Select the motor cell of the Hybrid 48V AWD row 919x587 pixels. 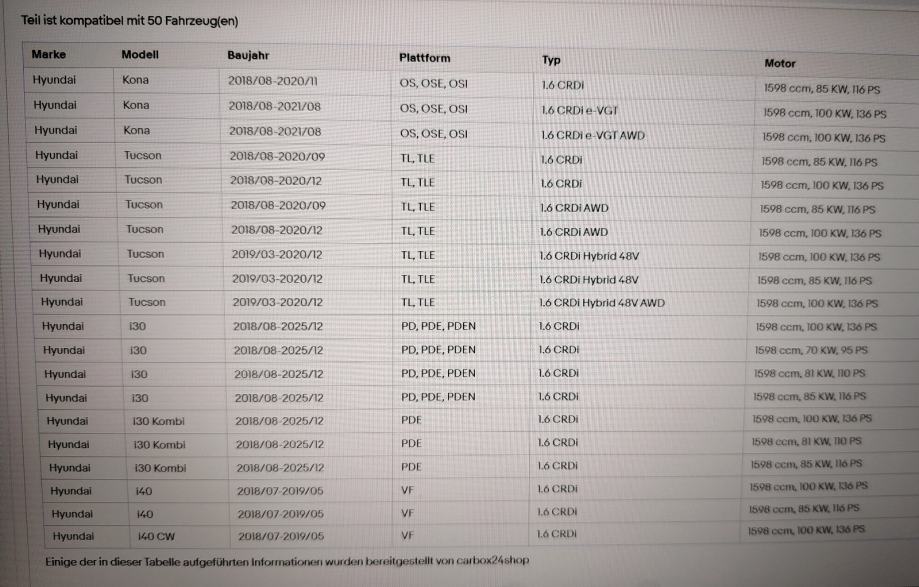click(x=817, y=304)
